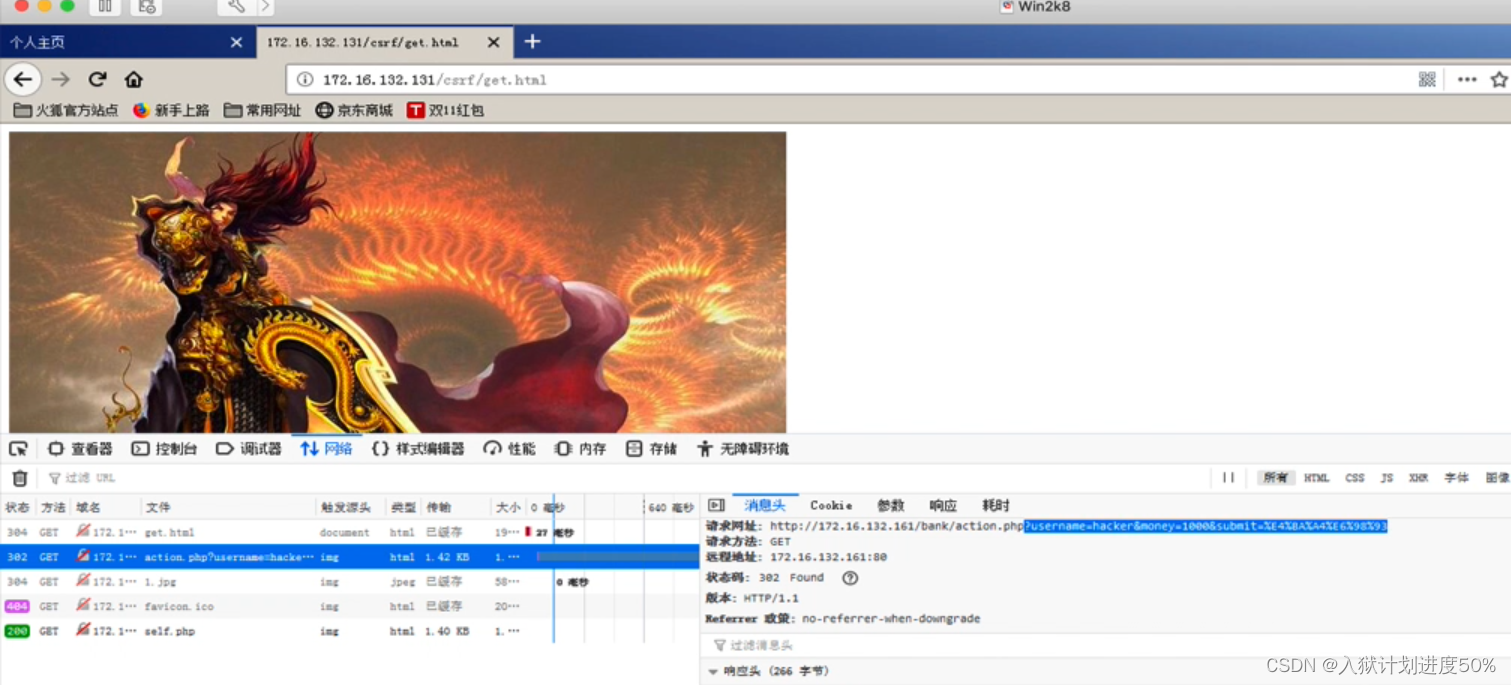Toggle the 所有 request type filter

[1275, 478]
